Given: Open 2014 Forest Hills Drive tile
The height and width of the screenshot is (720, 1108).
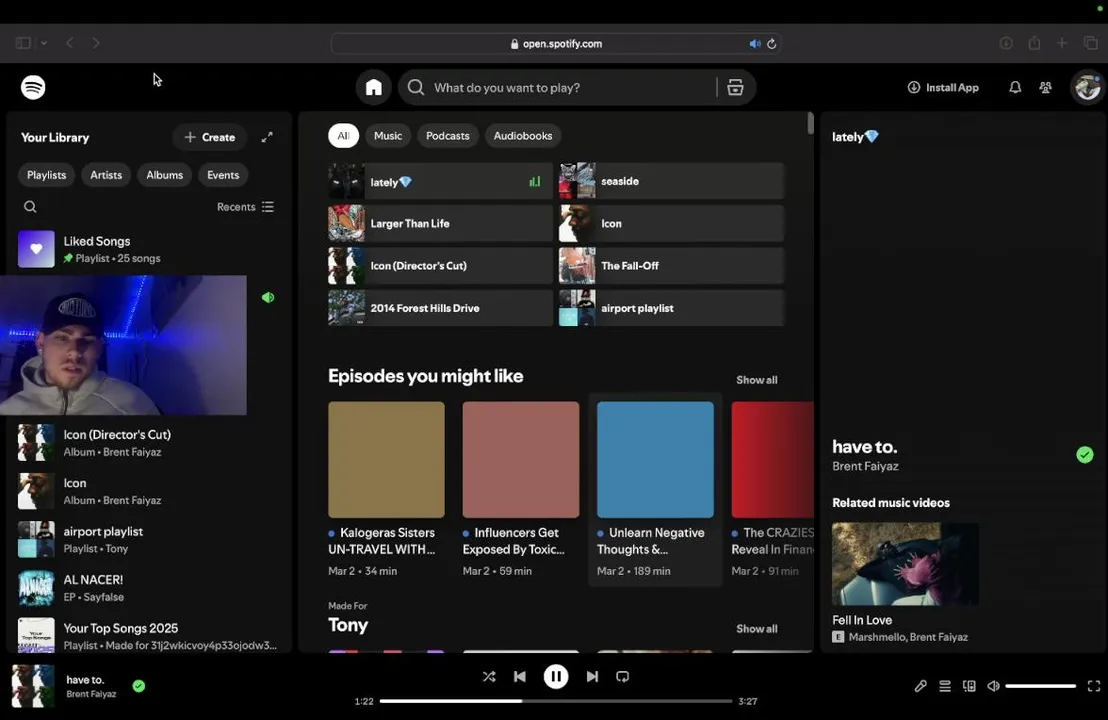Looking at the screenshot, I should coord(440,308).
